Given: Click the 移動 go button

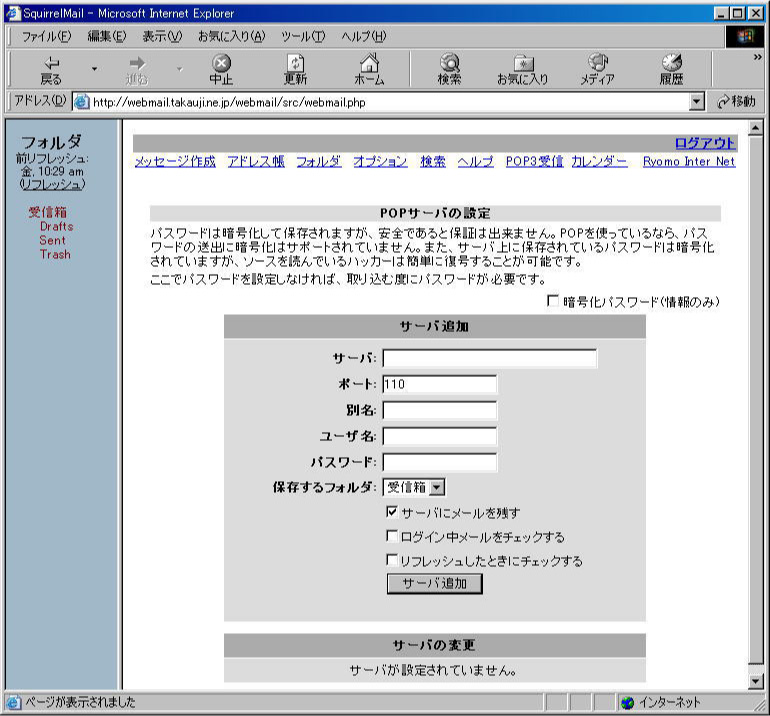Looking at the screenshot, I should coord(736,102).
